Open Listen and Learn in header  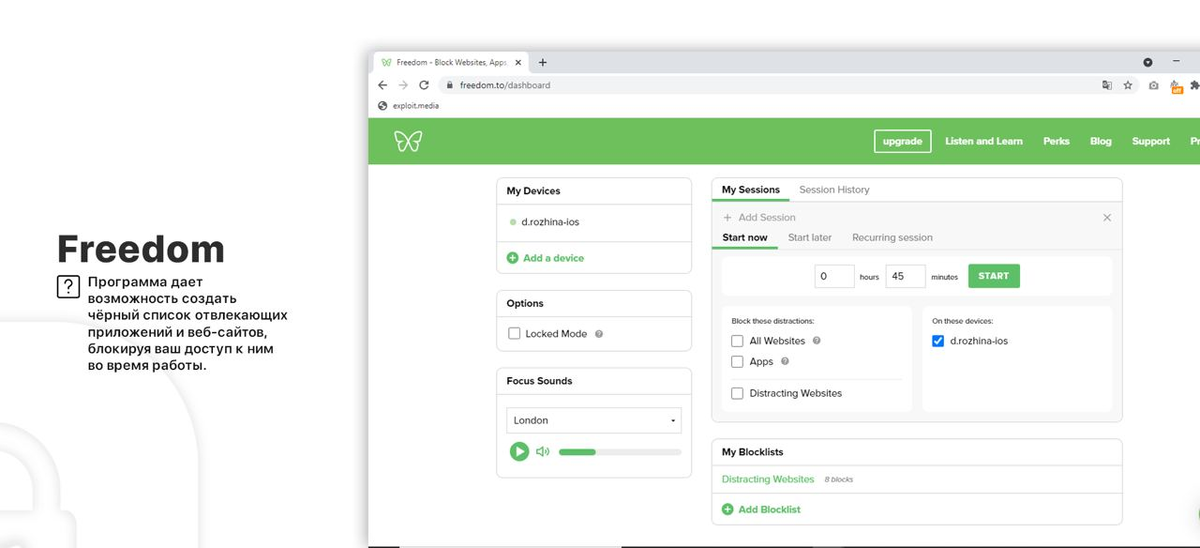[x=984, y=141]
